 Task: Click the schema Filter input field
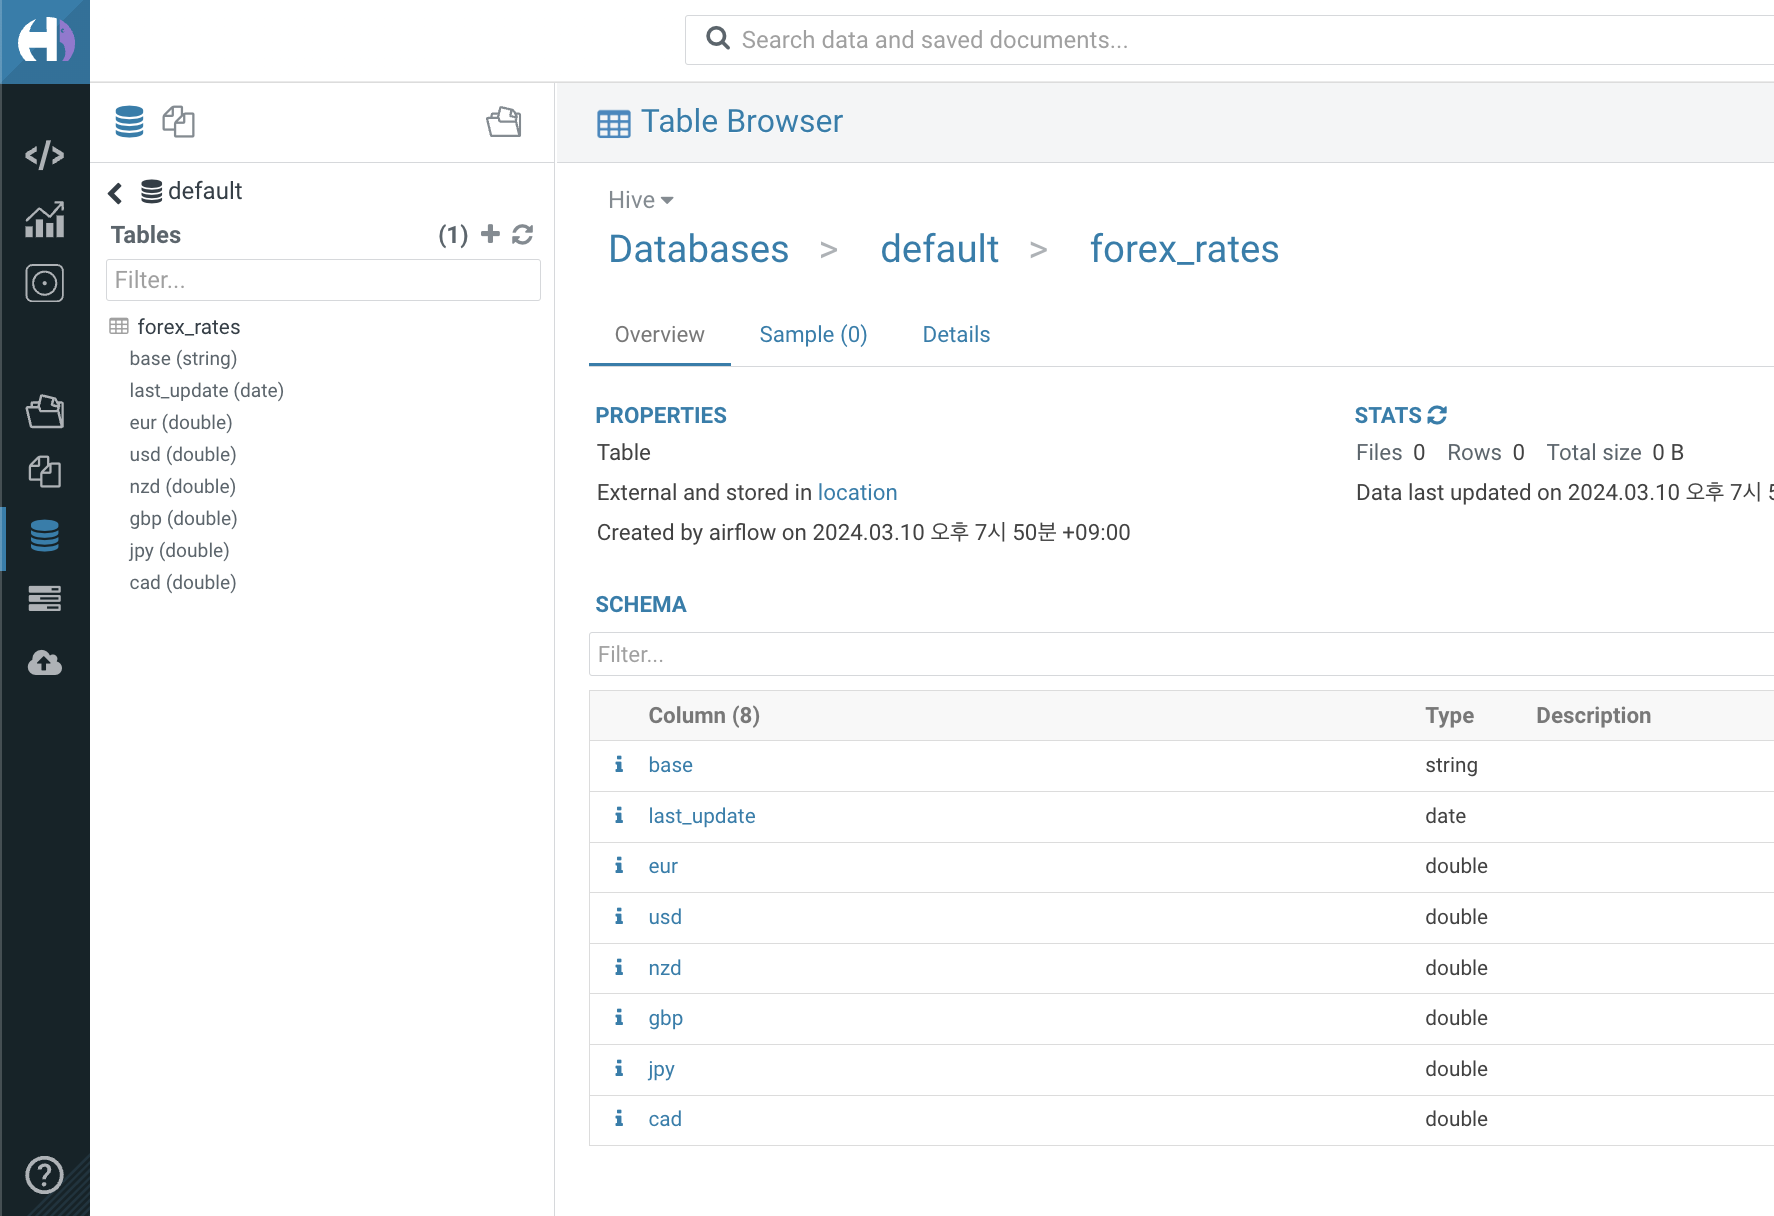[1180, 654]
